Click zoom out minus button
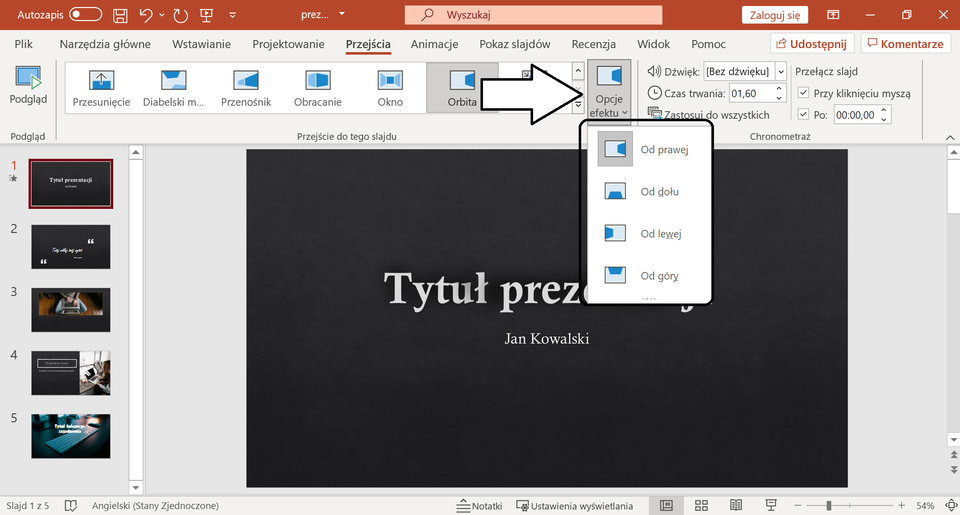This screenshot has width=960, height=515. click(x=798, y=506)
